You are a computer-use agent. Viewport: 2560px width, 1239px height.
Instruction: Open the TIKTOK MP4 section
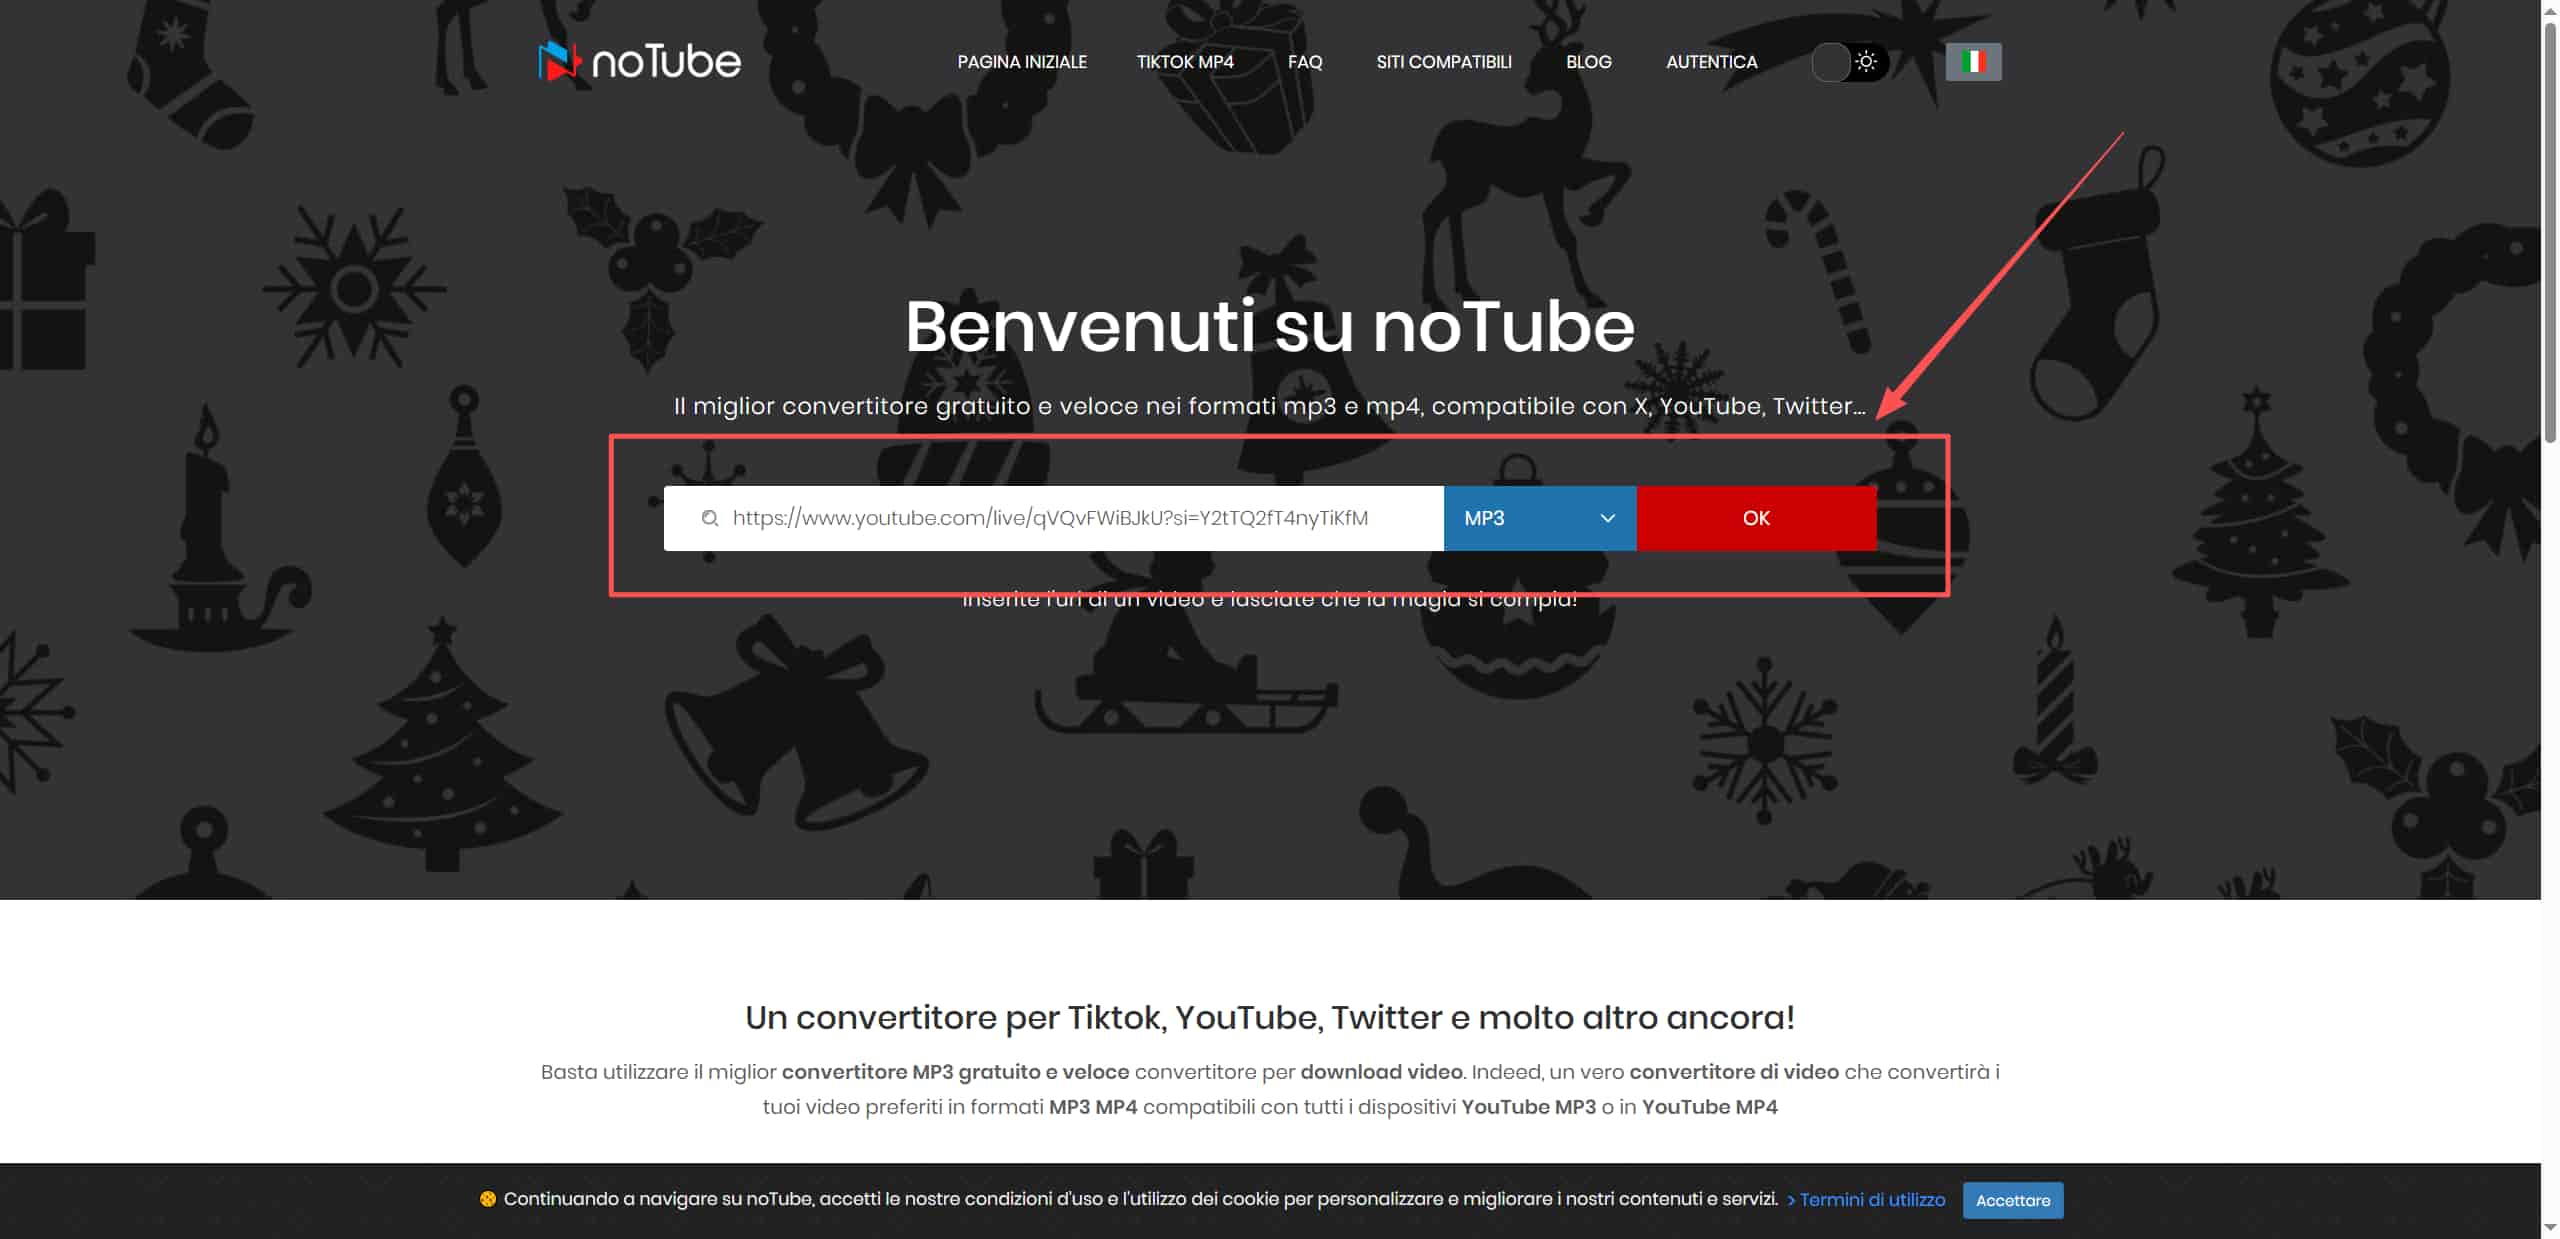[1185, 62]
